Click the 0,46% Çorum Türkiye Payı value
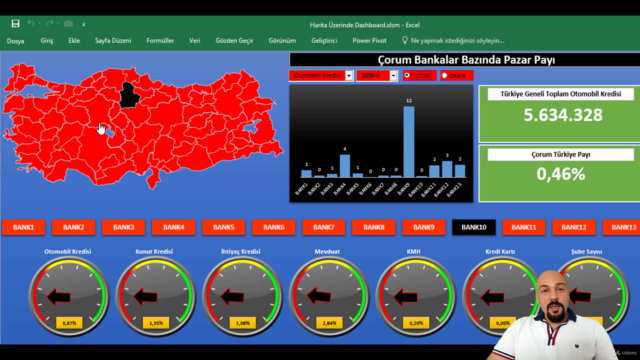This screenshot has height=360, width=640. (561, 174)
